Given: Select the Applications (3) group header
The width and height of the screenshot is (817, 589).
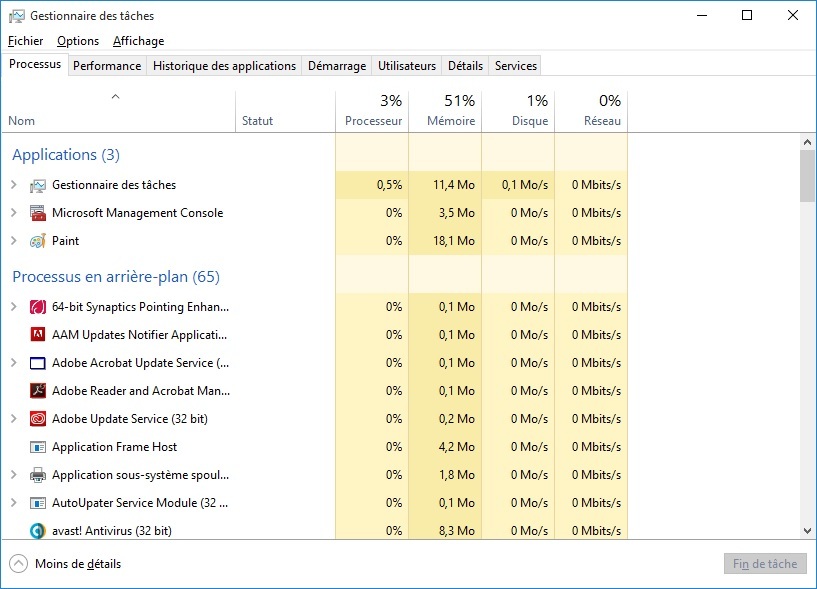Looking at the screenshot, I should point(66,155).
